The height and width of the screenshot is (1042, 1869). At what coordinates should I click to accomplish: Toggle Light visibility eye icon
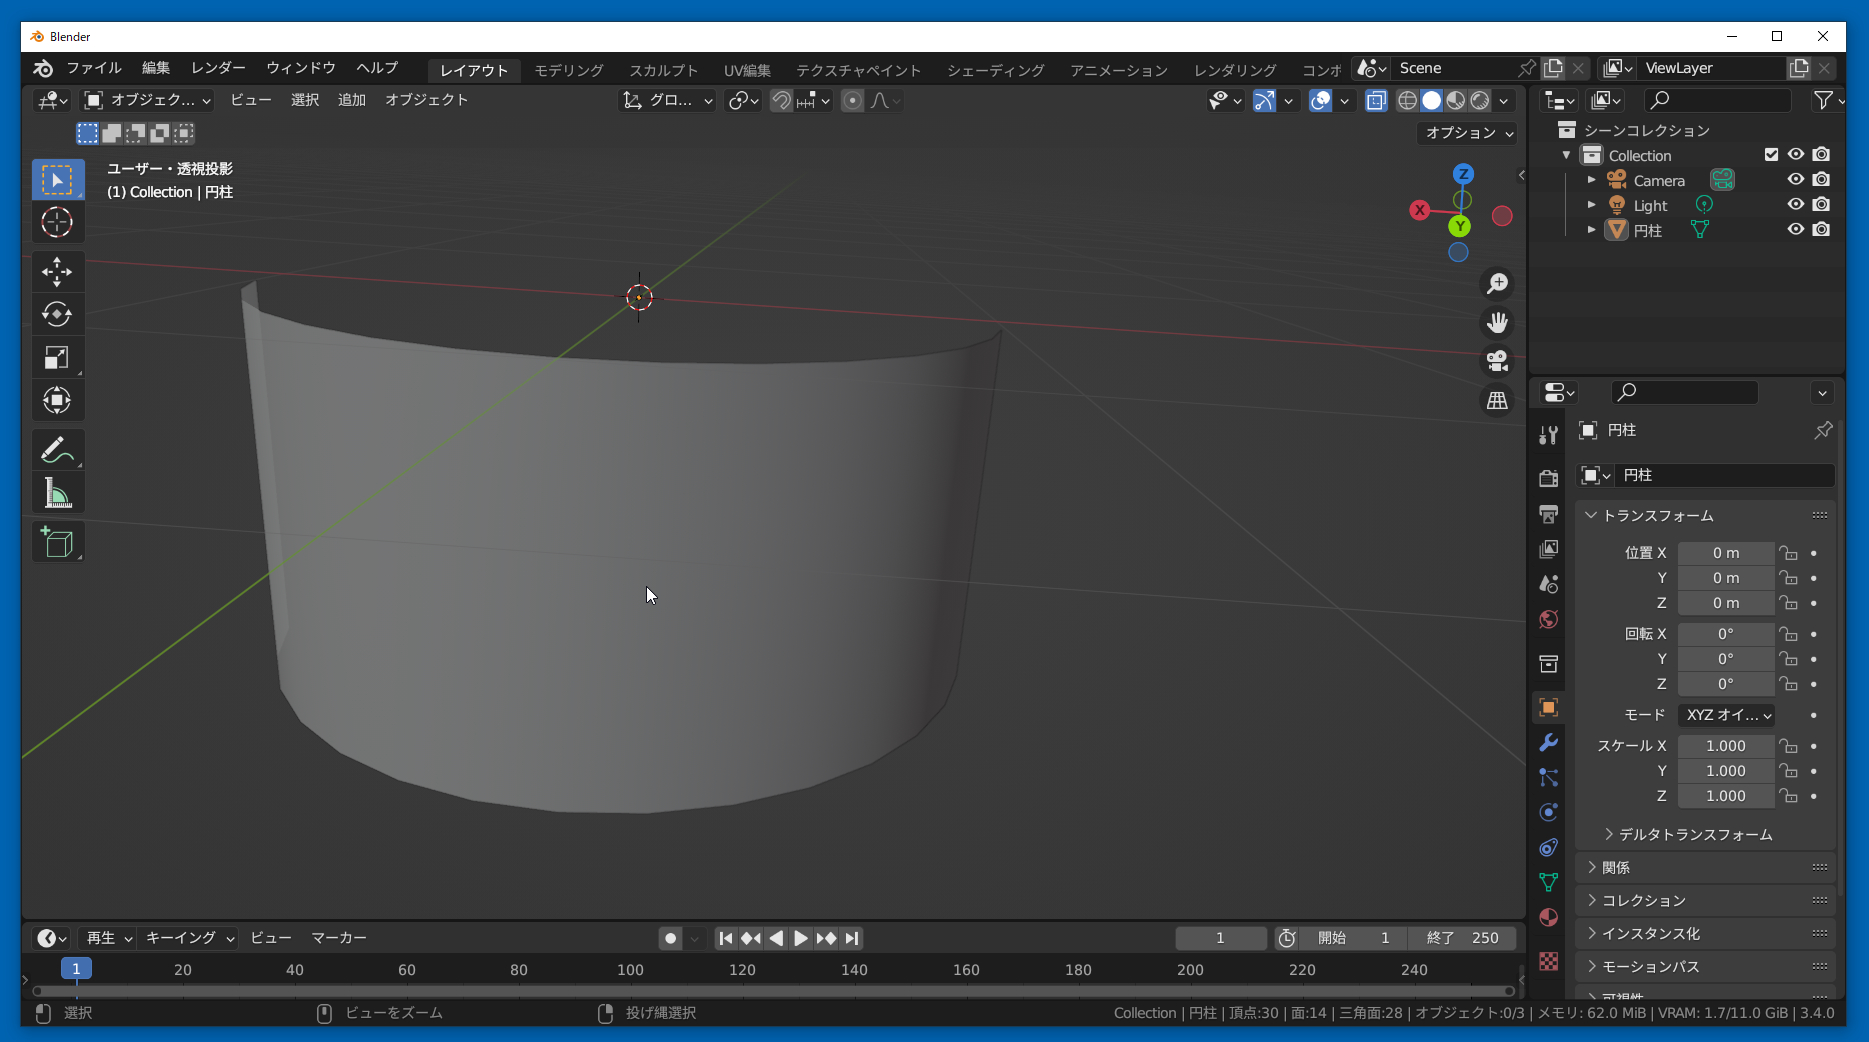[1796, 205]
